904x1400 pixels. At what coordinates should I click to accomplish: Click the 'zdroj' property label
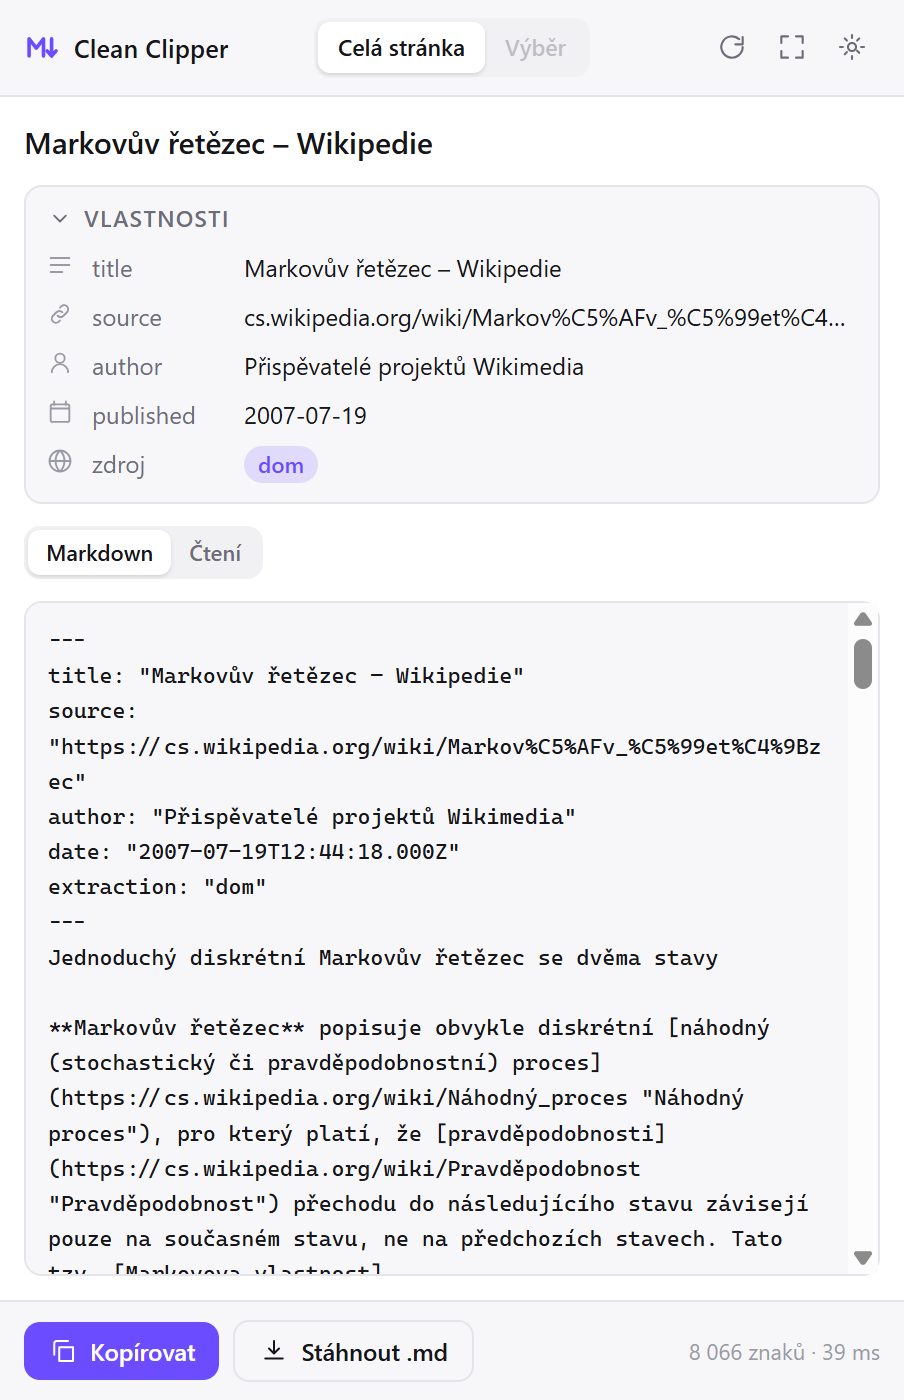tap(119, 465)
